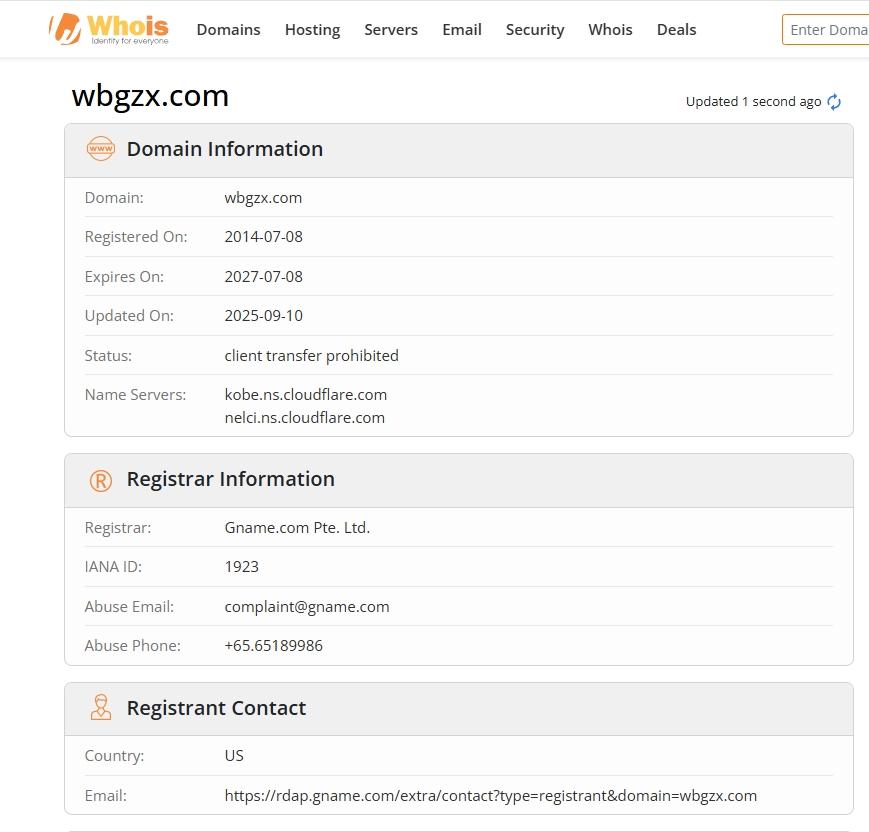This screenshot has height=832, width=869.
Task: Click the Updated On: label
Action: pos(129,316)
